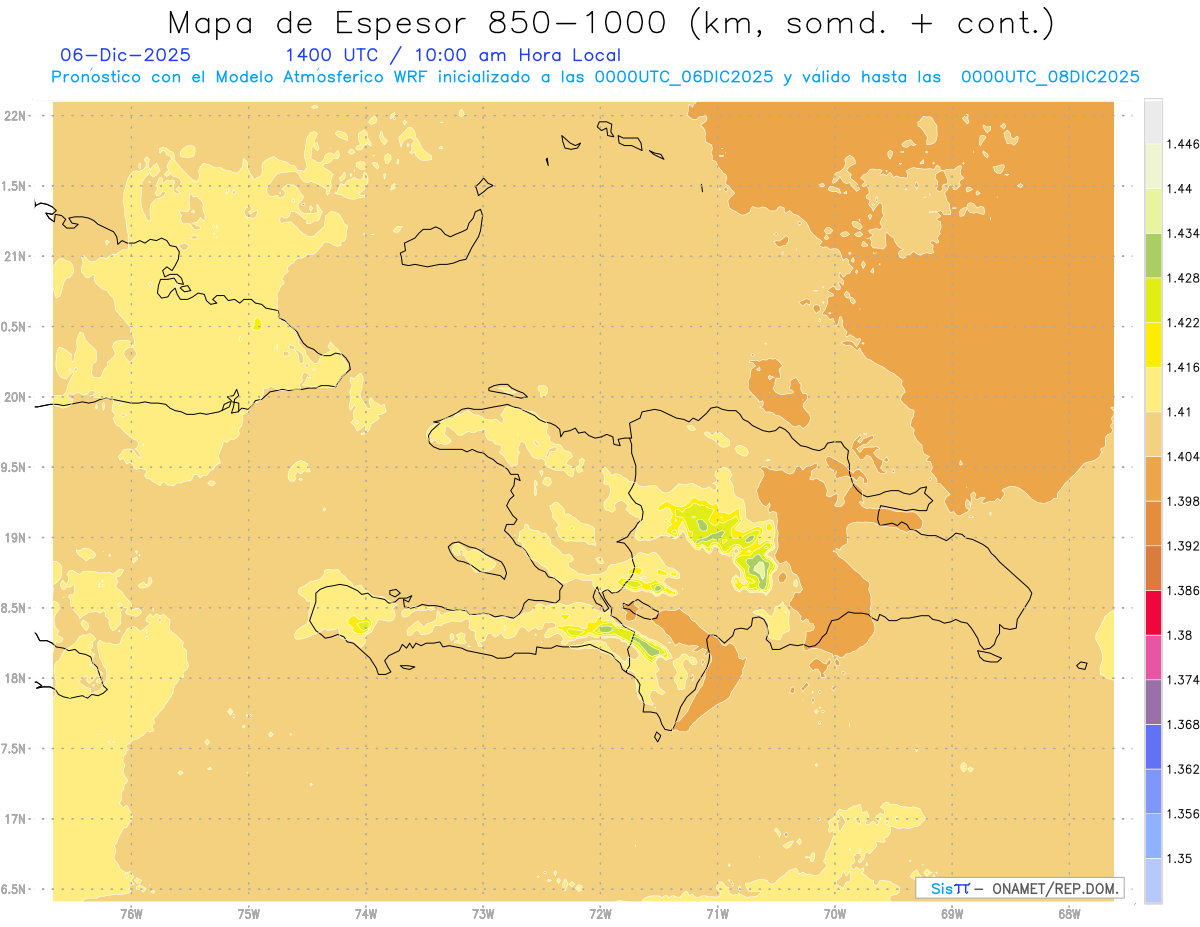The image size is (1200, 927).
Task: Click the longitude axis label "73W"
Action: tap(483, 913)
